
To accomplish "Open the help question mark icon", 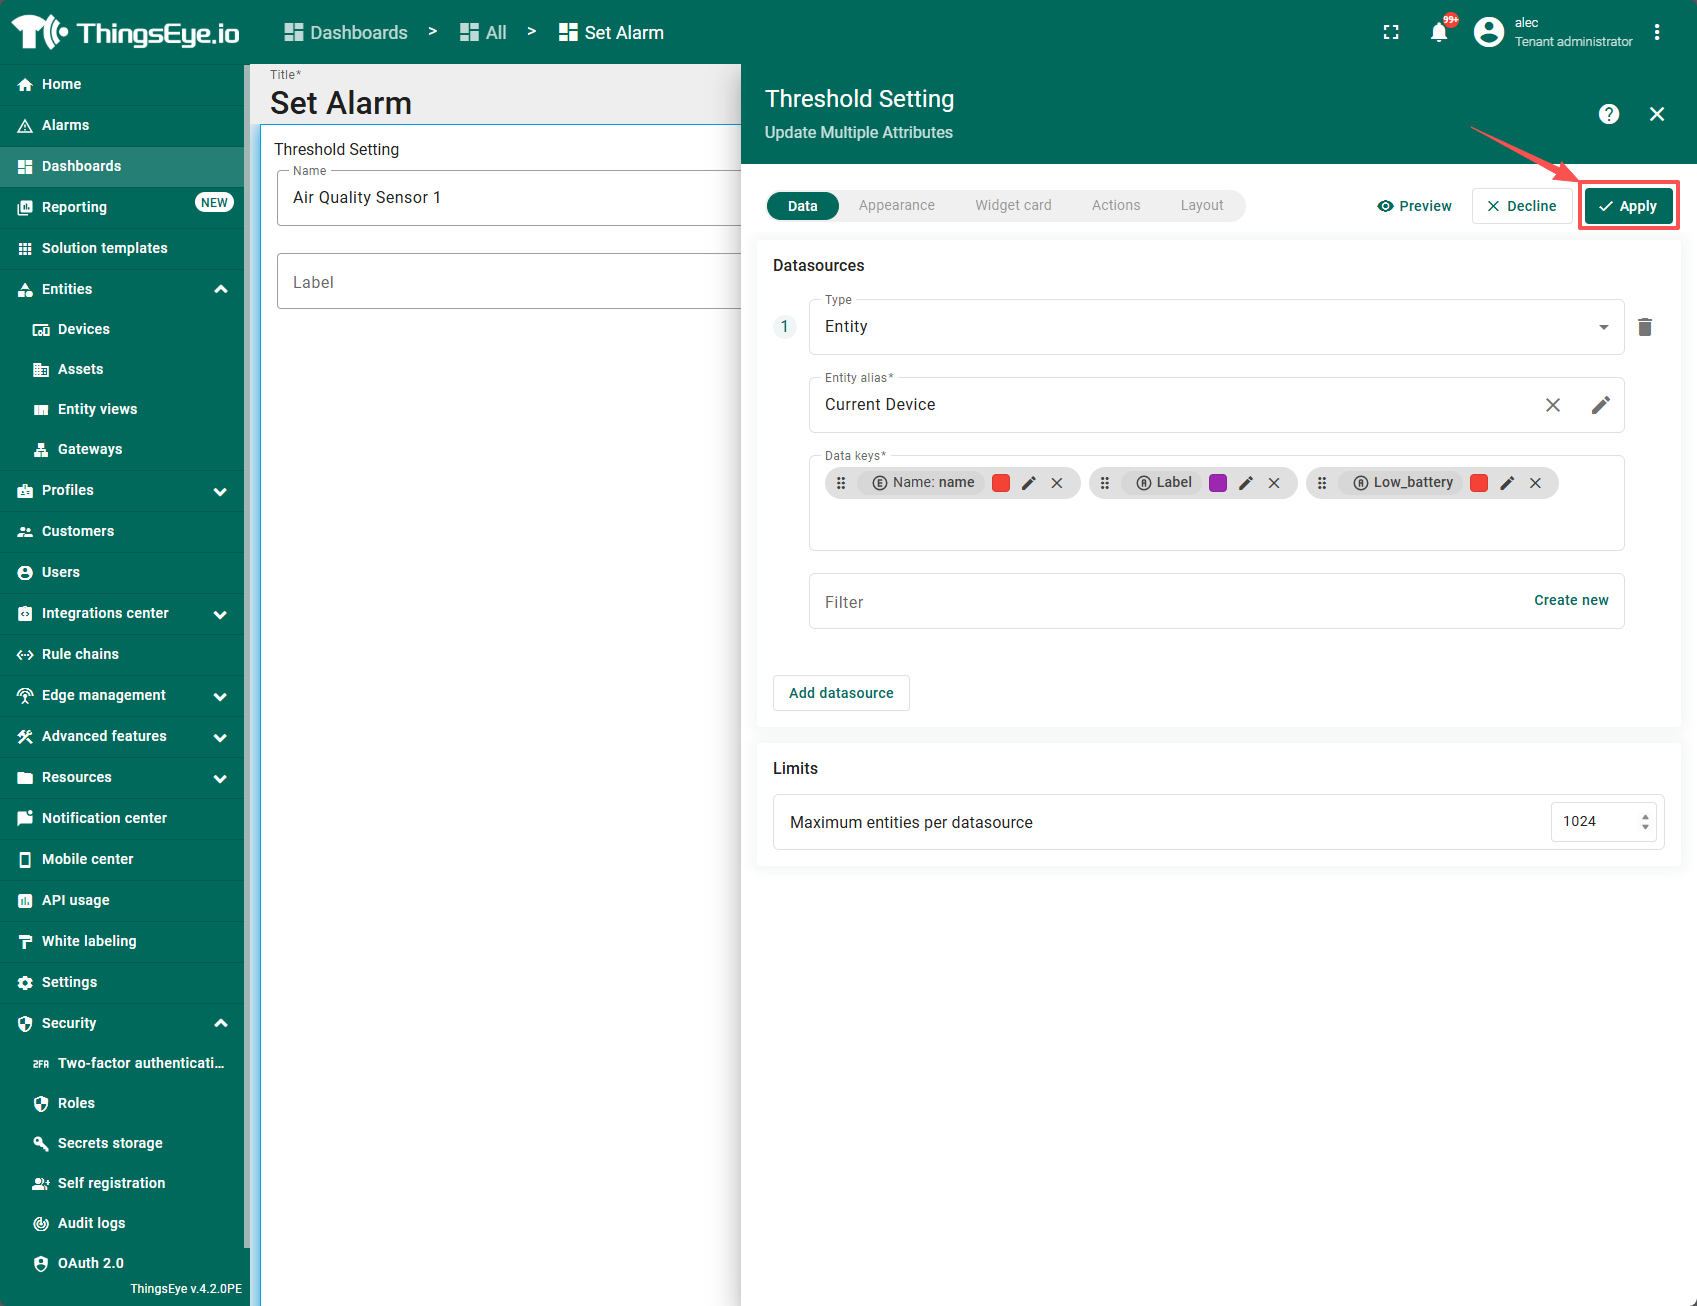I will pos(1608,114).
